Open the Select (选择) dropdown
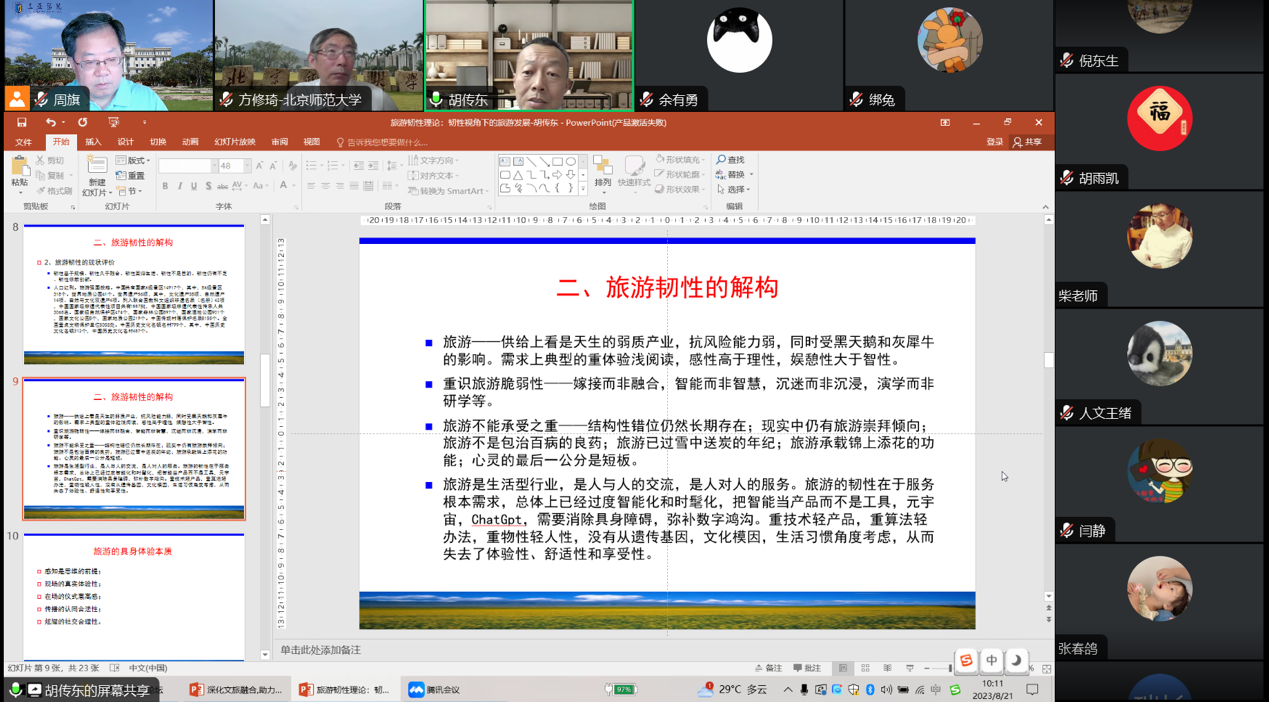 click(x=735, y=189)
